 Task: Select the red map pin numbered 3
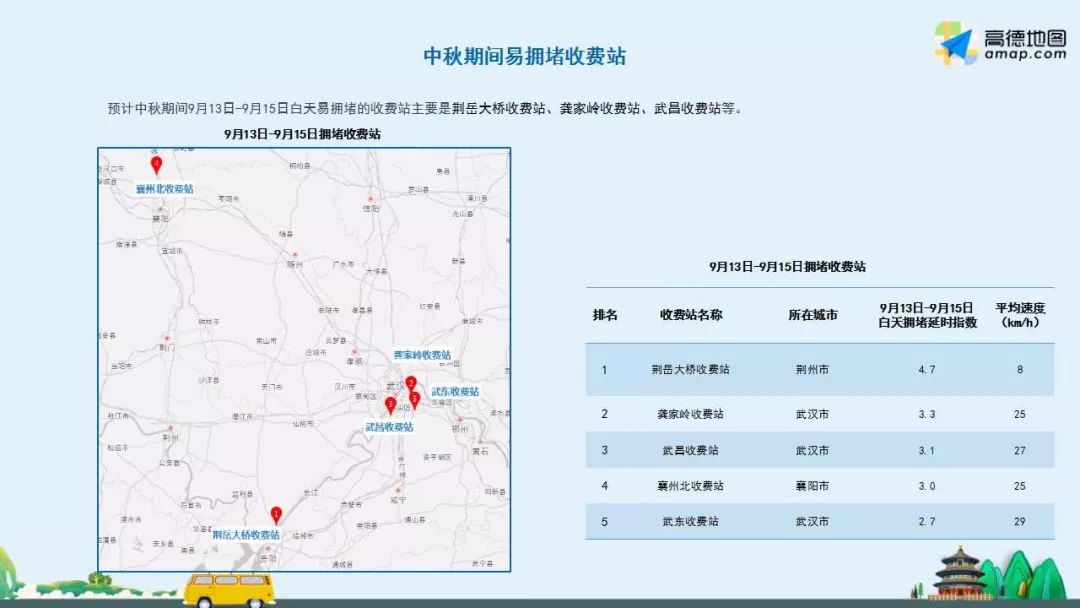tap(389, 404)
